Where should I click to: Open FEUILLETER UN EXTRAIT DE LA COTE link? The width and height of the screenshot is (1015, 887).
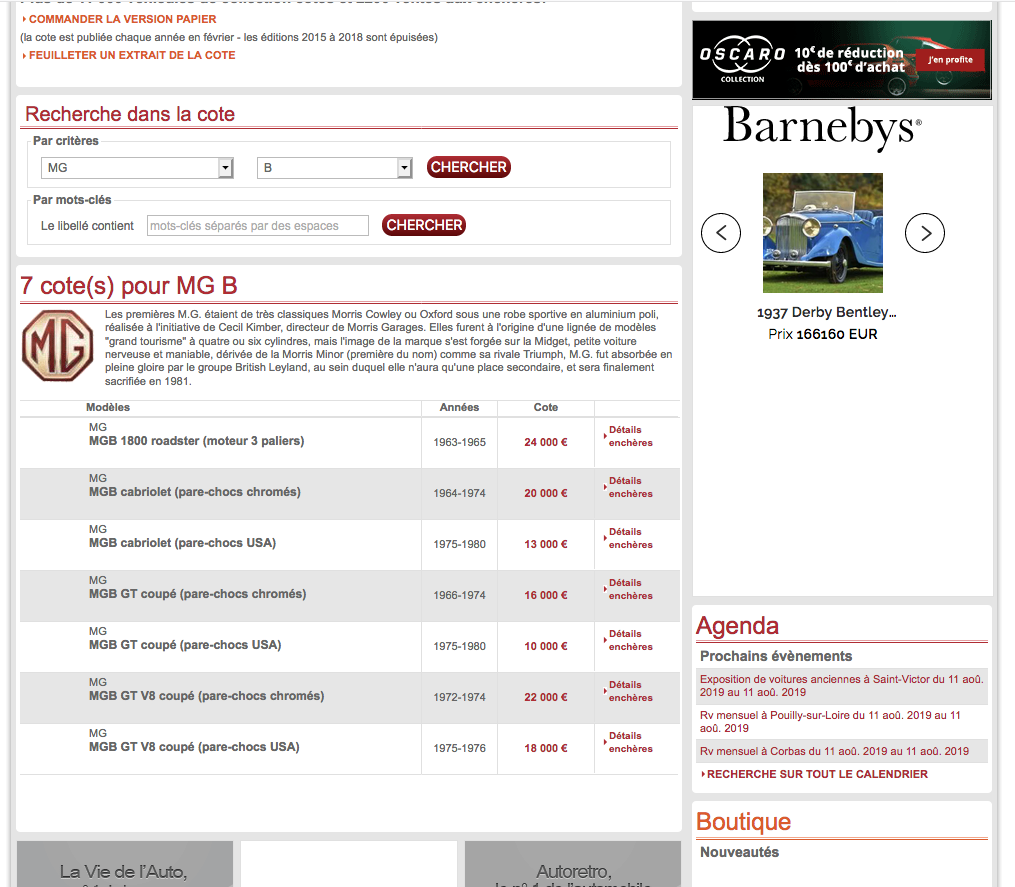131,56
